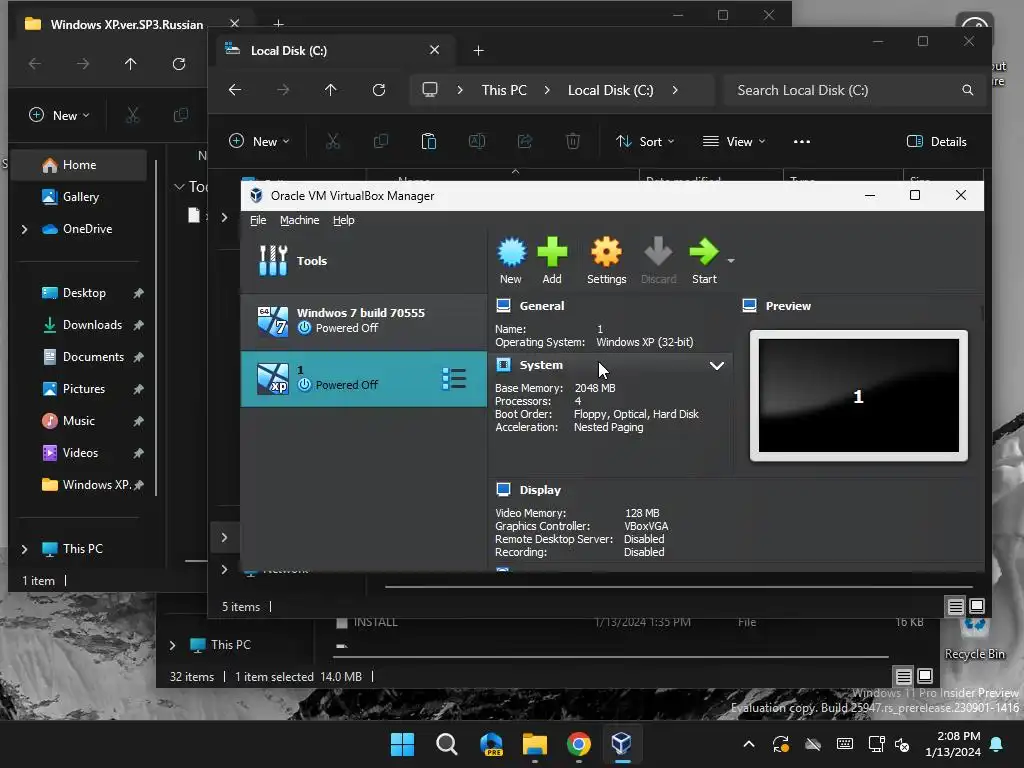Image resolution: width=1024 pixels, height=768 pixels.
Task: Expand This PC in the bottom window
Action: tap(172, 645)
